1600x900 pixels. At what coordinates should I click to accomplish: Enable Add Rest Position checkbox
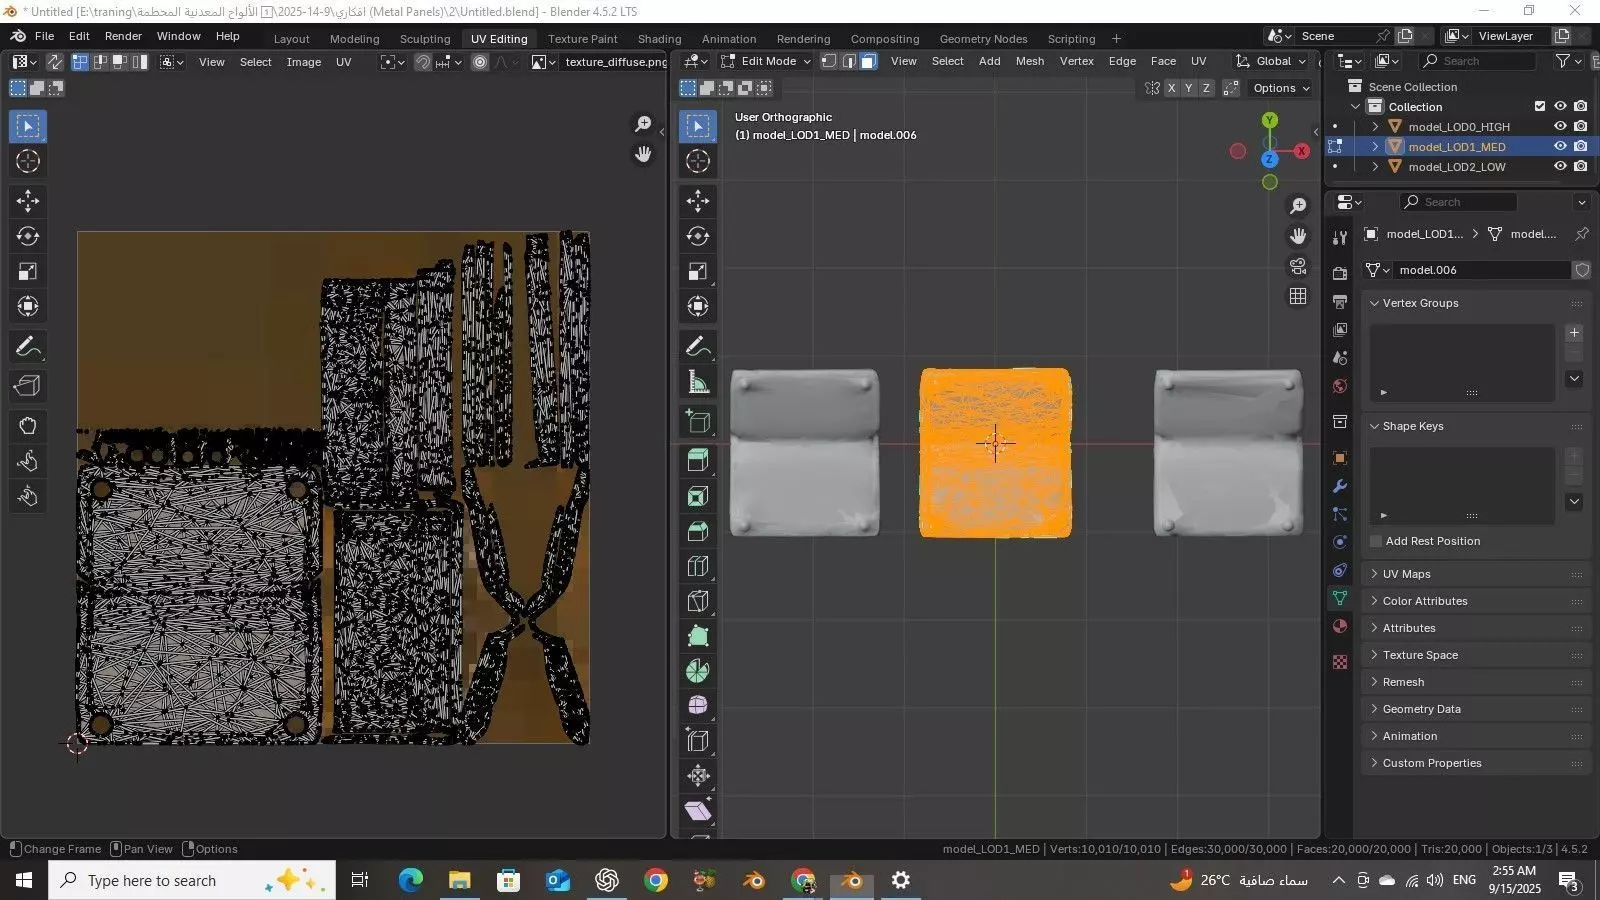pyautogui.click(x=1376, y=541)
